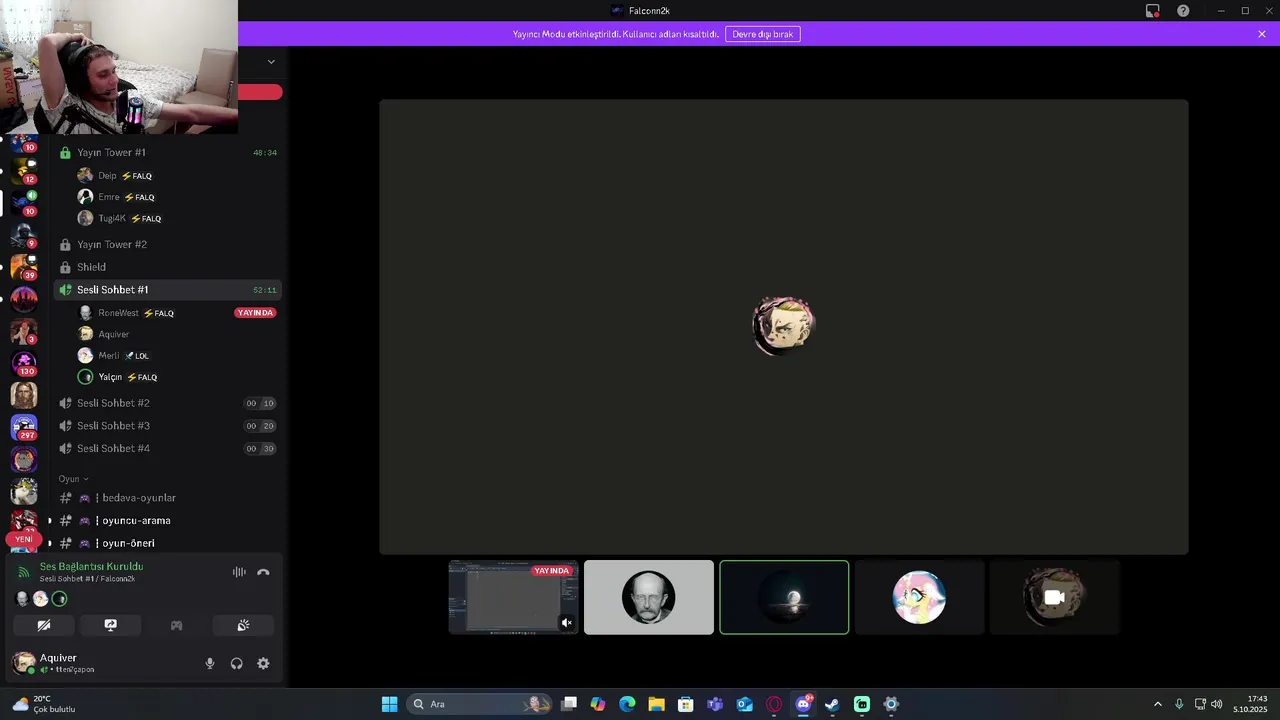The image size is (1280, 720).
Task: Open Microsoft Edge from the taskbar
Action: click(x=627, y=704)
